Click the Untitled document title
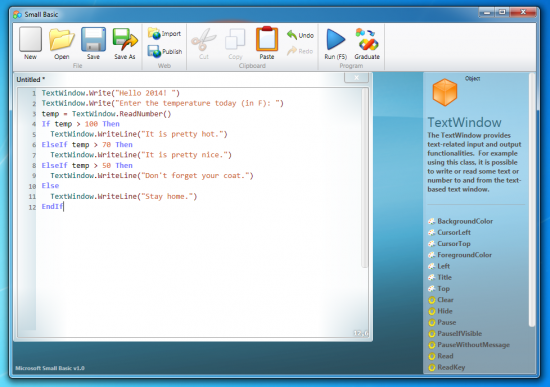The height and width of the screenshot is (387, 550). [31, 79]
